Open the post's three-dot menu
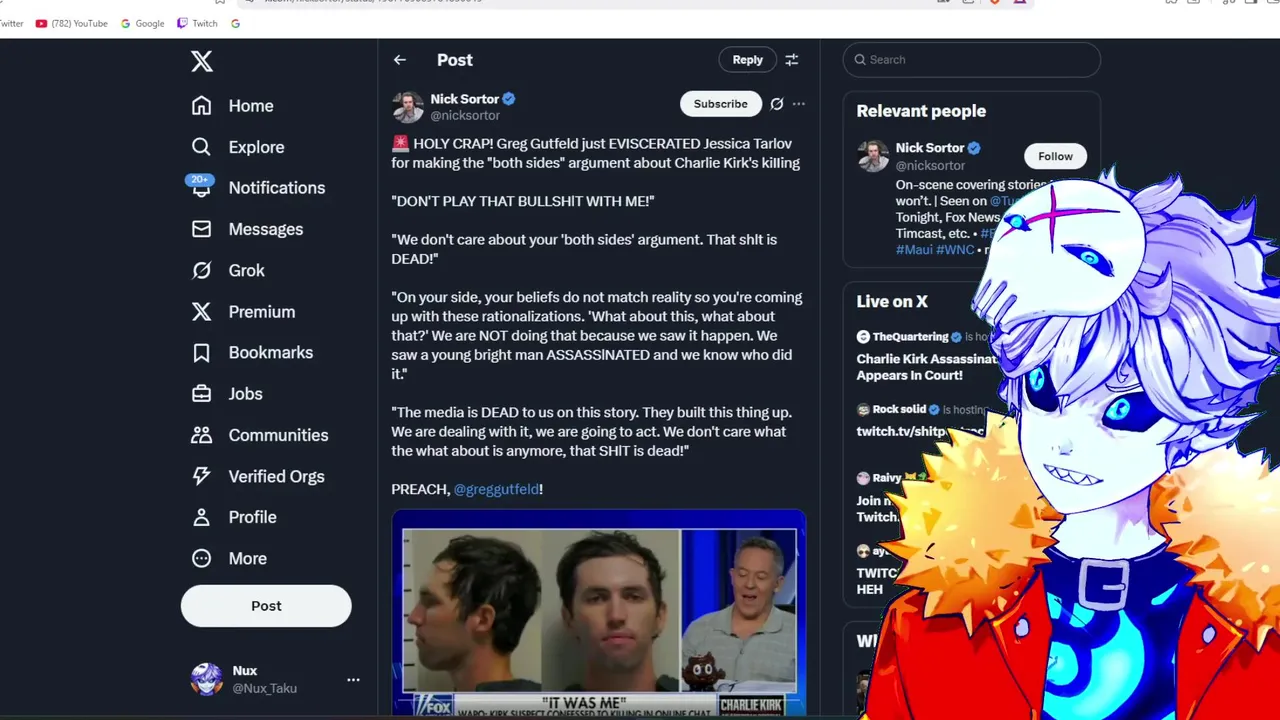Image resolution: width=1280 pixels, height=720 pixels. (x=799, y=104)
